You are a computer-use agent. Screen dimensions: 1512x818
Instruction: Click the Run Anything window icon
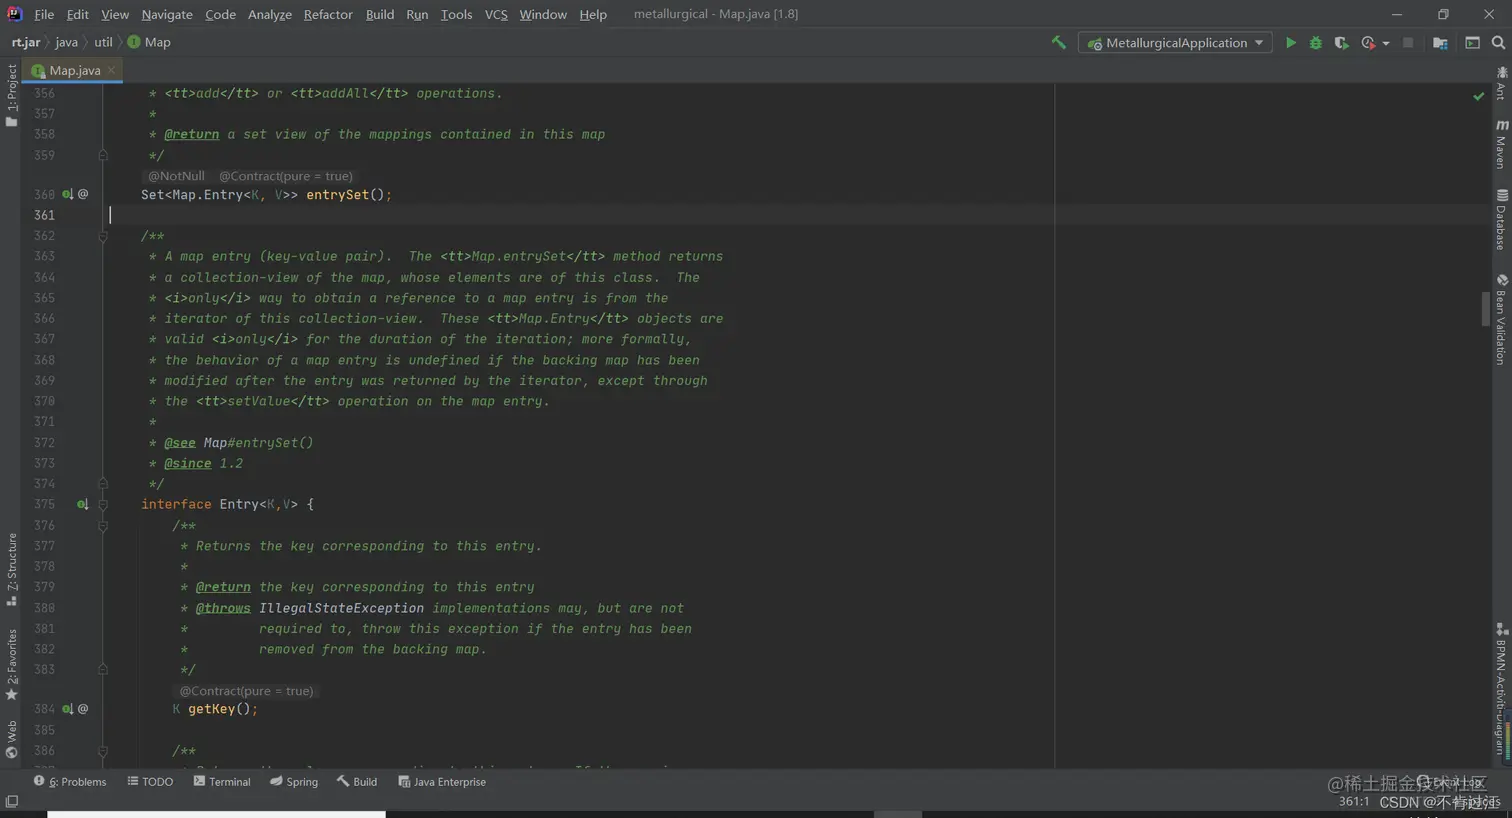1472,43
